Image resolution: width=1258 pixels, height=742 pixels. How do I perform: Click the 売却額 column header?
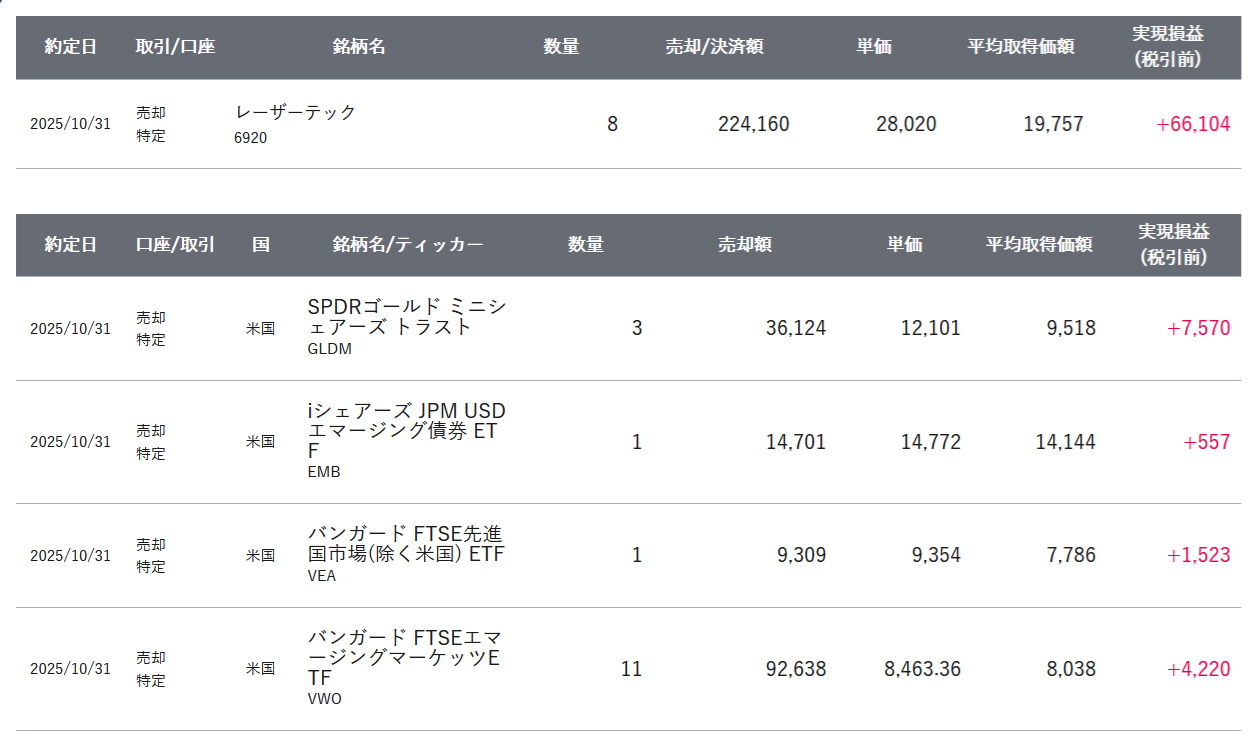pos(744,245)
